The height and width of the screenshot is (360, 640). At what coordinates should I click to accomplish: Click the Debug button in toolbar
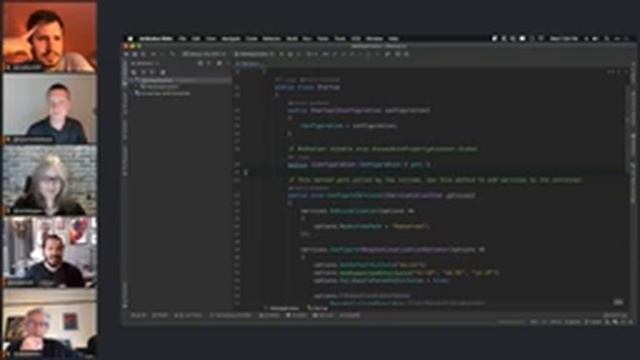pyautogui.click(x=290, y=54)
